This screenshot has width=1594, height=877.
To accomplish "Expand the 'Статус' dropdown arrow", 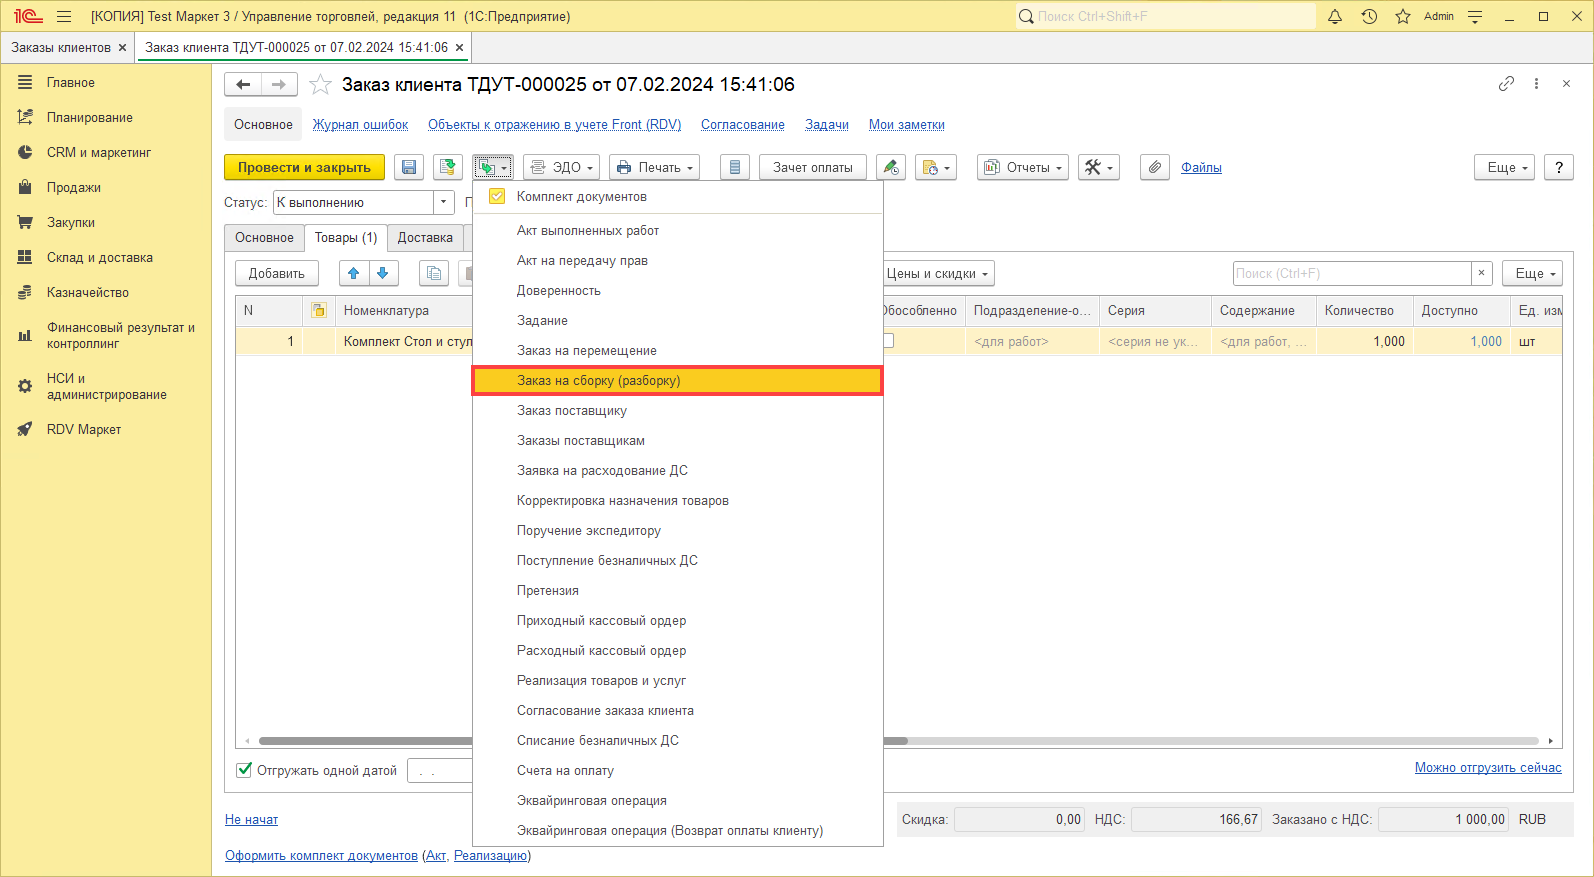I will pos(444,203).
